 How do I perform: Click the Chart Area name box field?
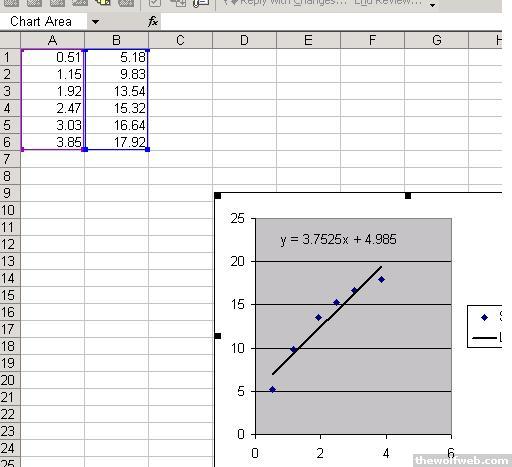44,22
